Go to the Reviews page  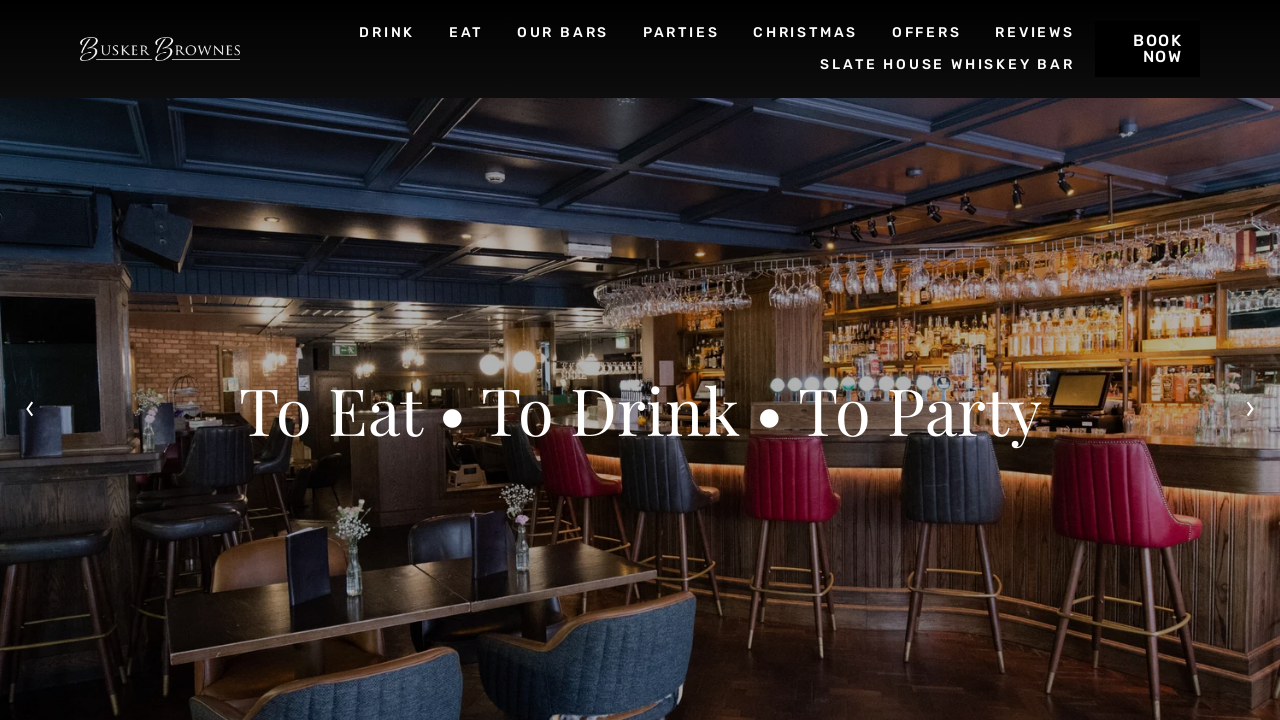(x=1034, y=32)
